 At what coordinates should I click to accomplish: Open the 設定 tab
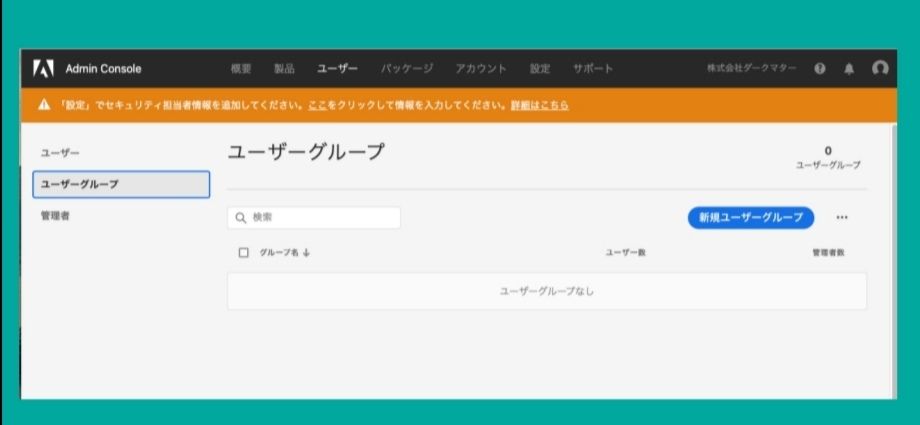[540, 69]
